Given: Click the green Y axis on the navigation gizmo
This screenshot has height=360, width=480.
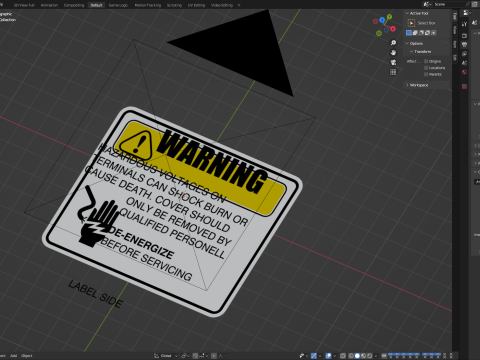Looking at the screenshot, I should (x=389, y=16).
